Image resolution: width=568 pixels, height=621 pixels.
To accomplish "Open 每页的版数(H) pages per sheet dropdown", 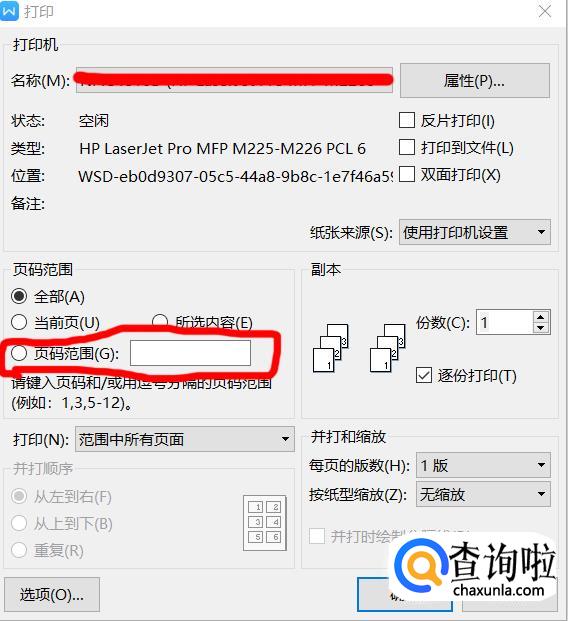I will (483, 465).
